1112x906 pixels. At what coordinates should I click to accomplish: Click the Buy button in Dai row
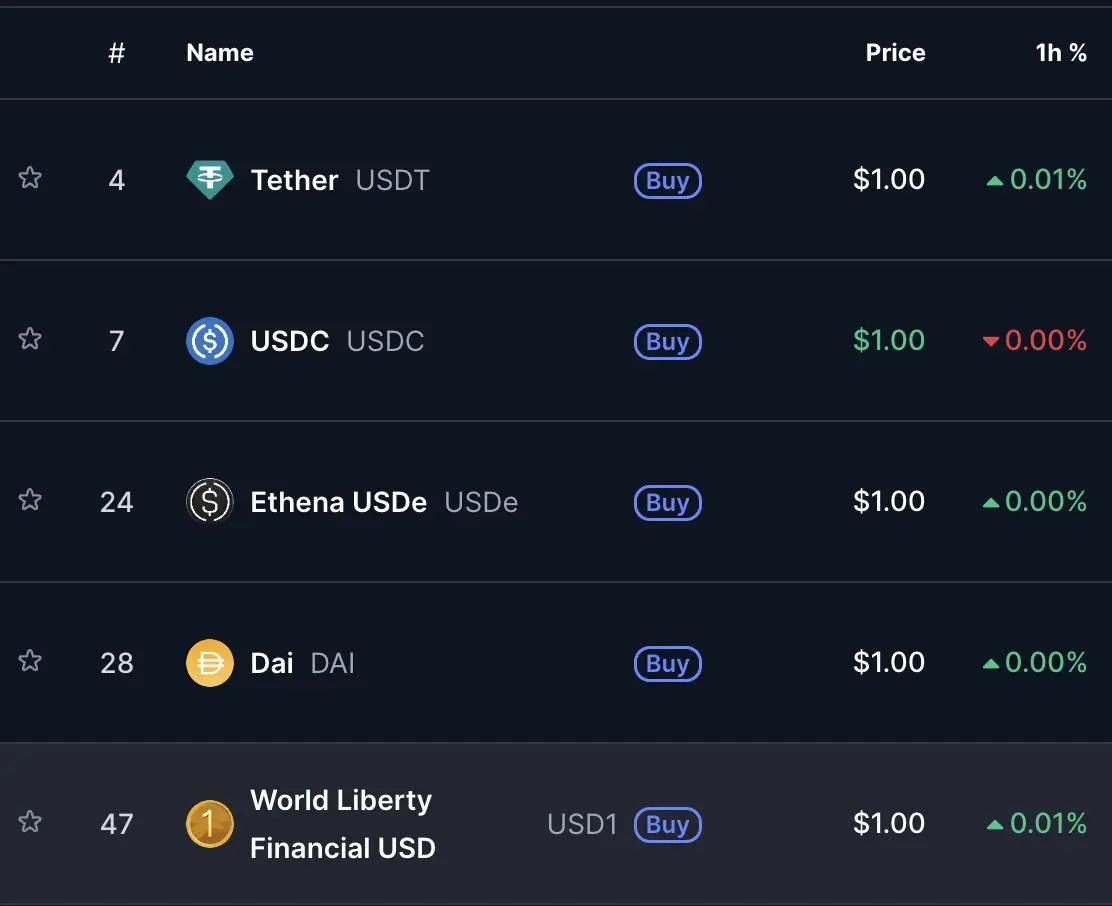667,664
